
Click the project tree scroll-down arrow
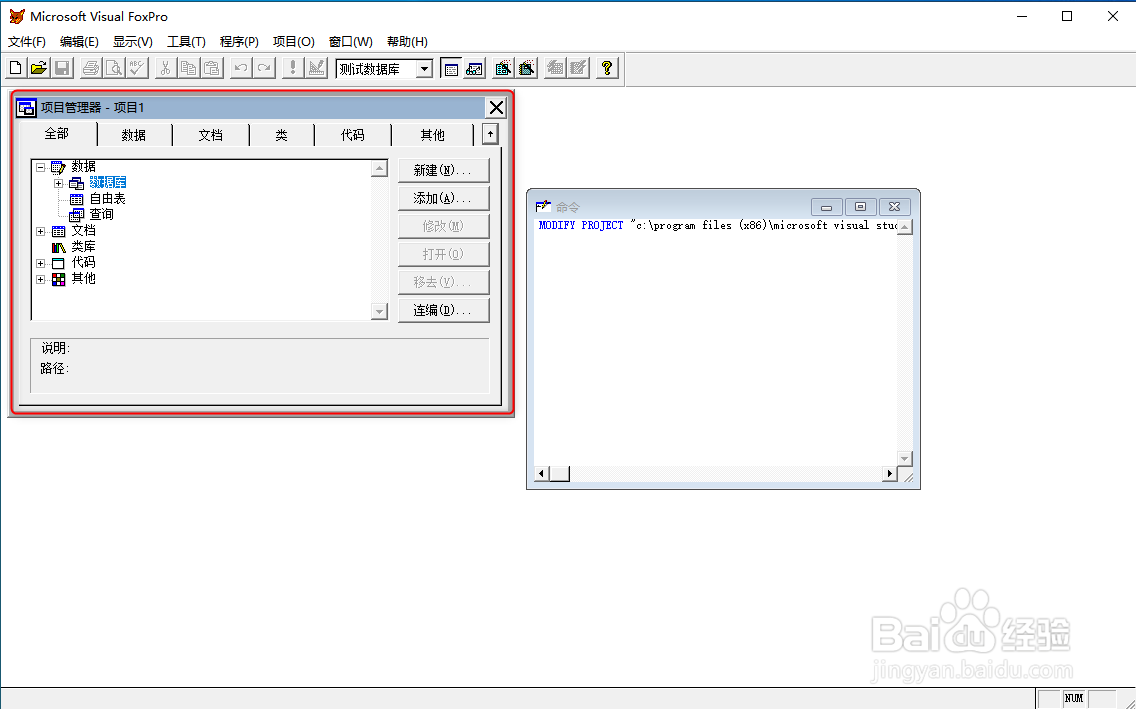tap(379, 311)
